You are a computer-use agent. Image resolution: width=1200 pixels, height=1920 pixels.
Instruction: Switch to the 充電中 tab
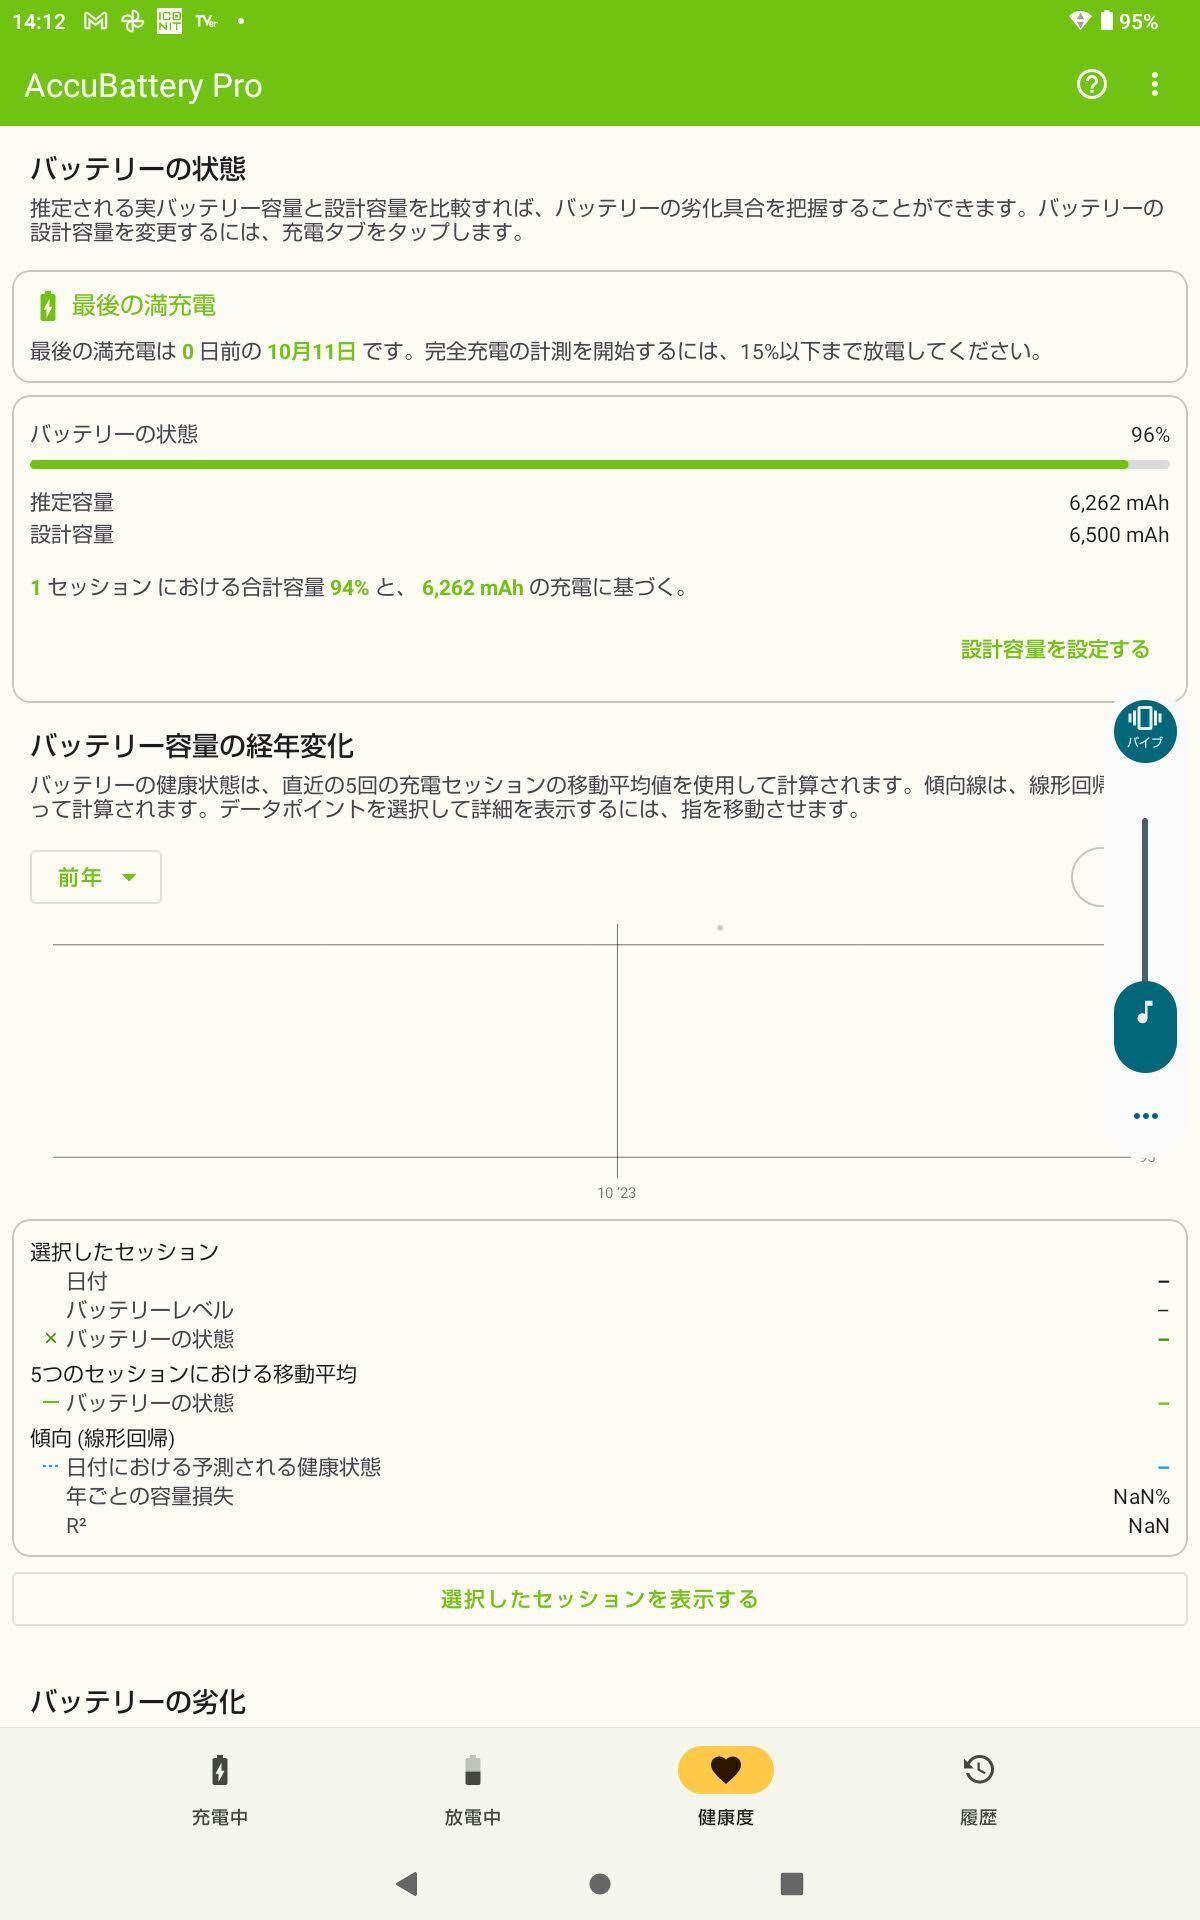(x=220, y=1790)
